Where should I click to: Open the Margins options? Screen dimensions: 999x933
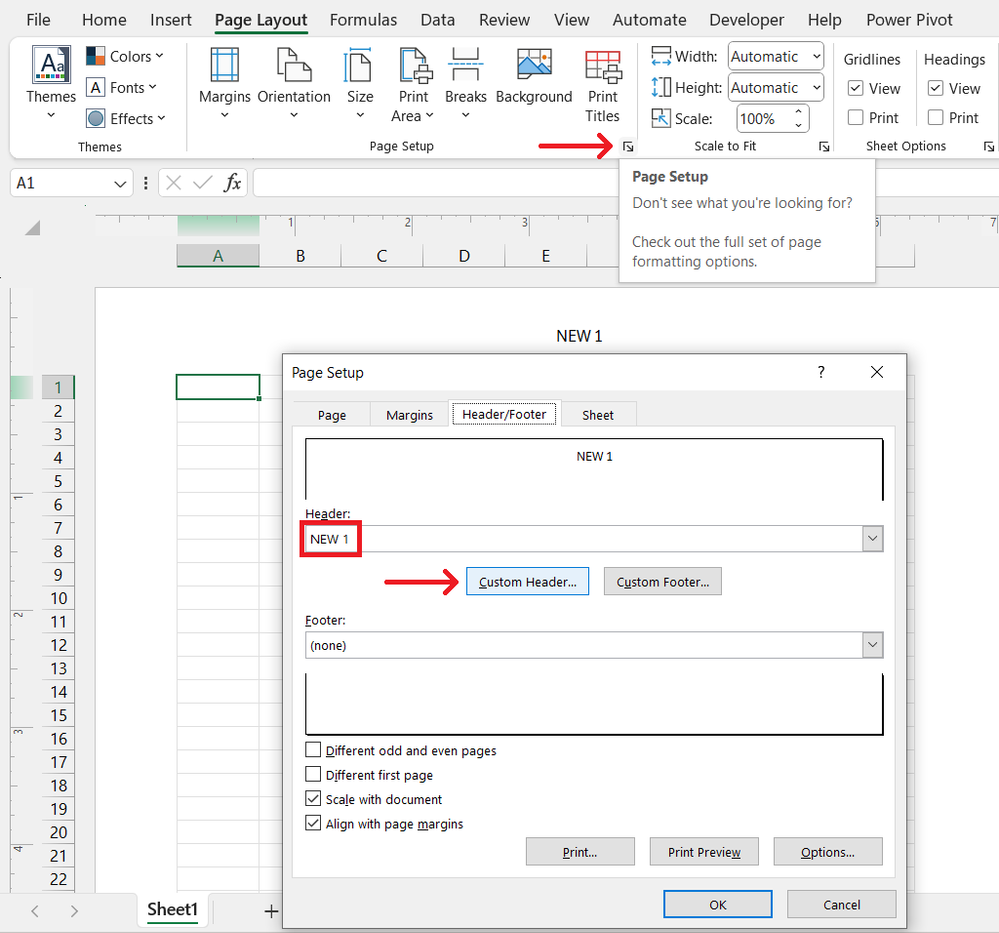224,83
